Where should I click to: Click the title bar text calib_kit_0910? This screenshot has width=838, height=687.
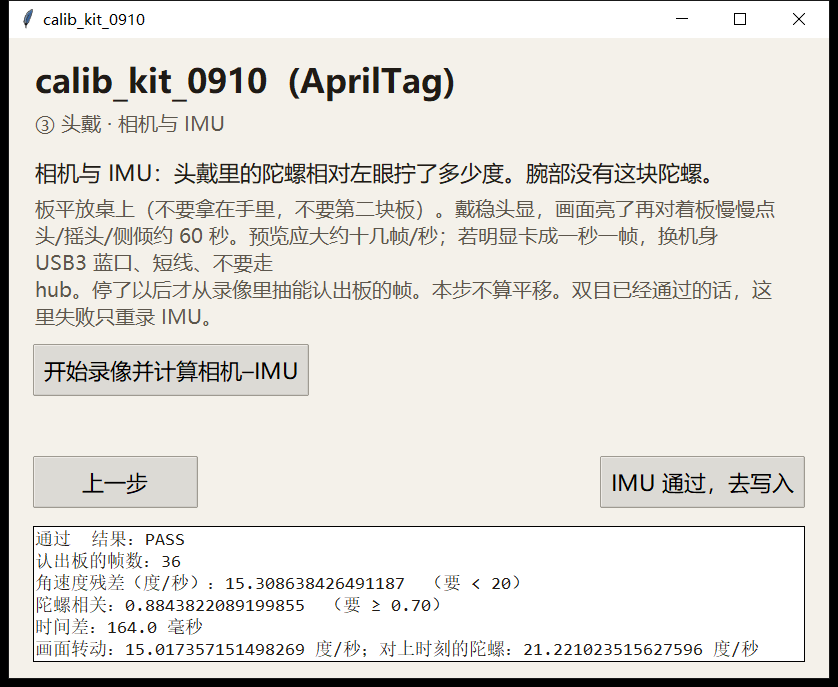(x=94, y=20)
